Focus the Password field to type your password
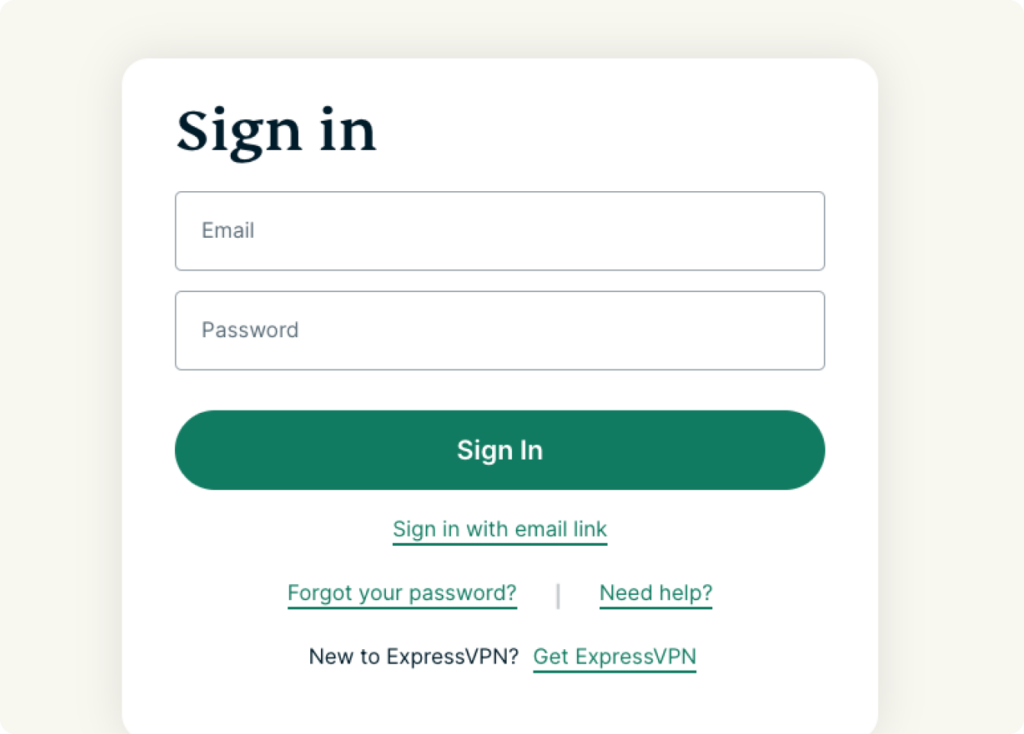 (499, 330)
